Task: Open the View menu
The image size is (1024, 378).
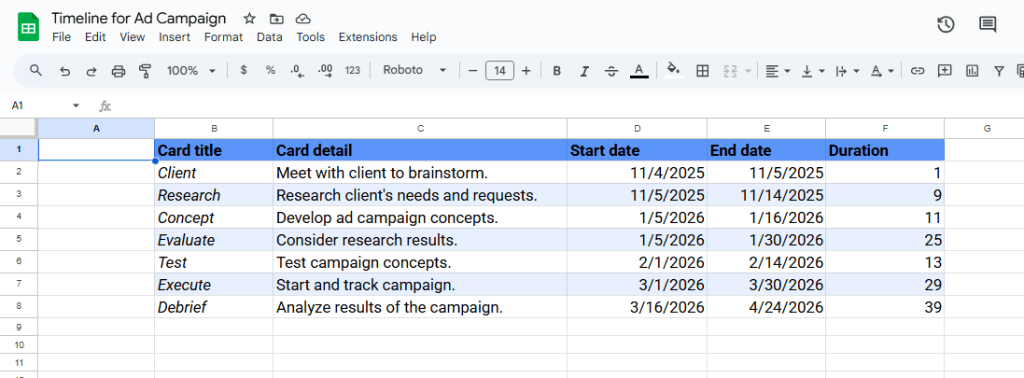Action: [133, 37]
